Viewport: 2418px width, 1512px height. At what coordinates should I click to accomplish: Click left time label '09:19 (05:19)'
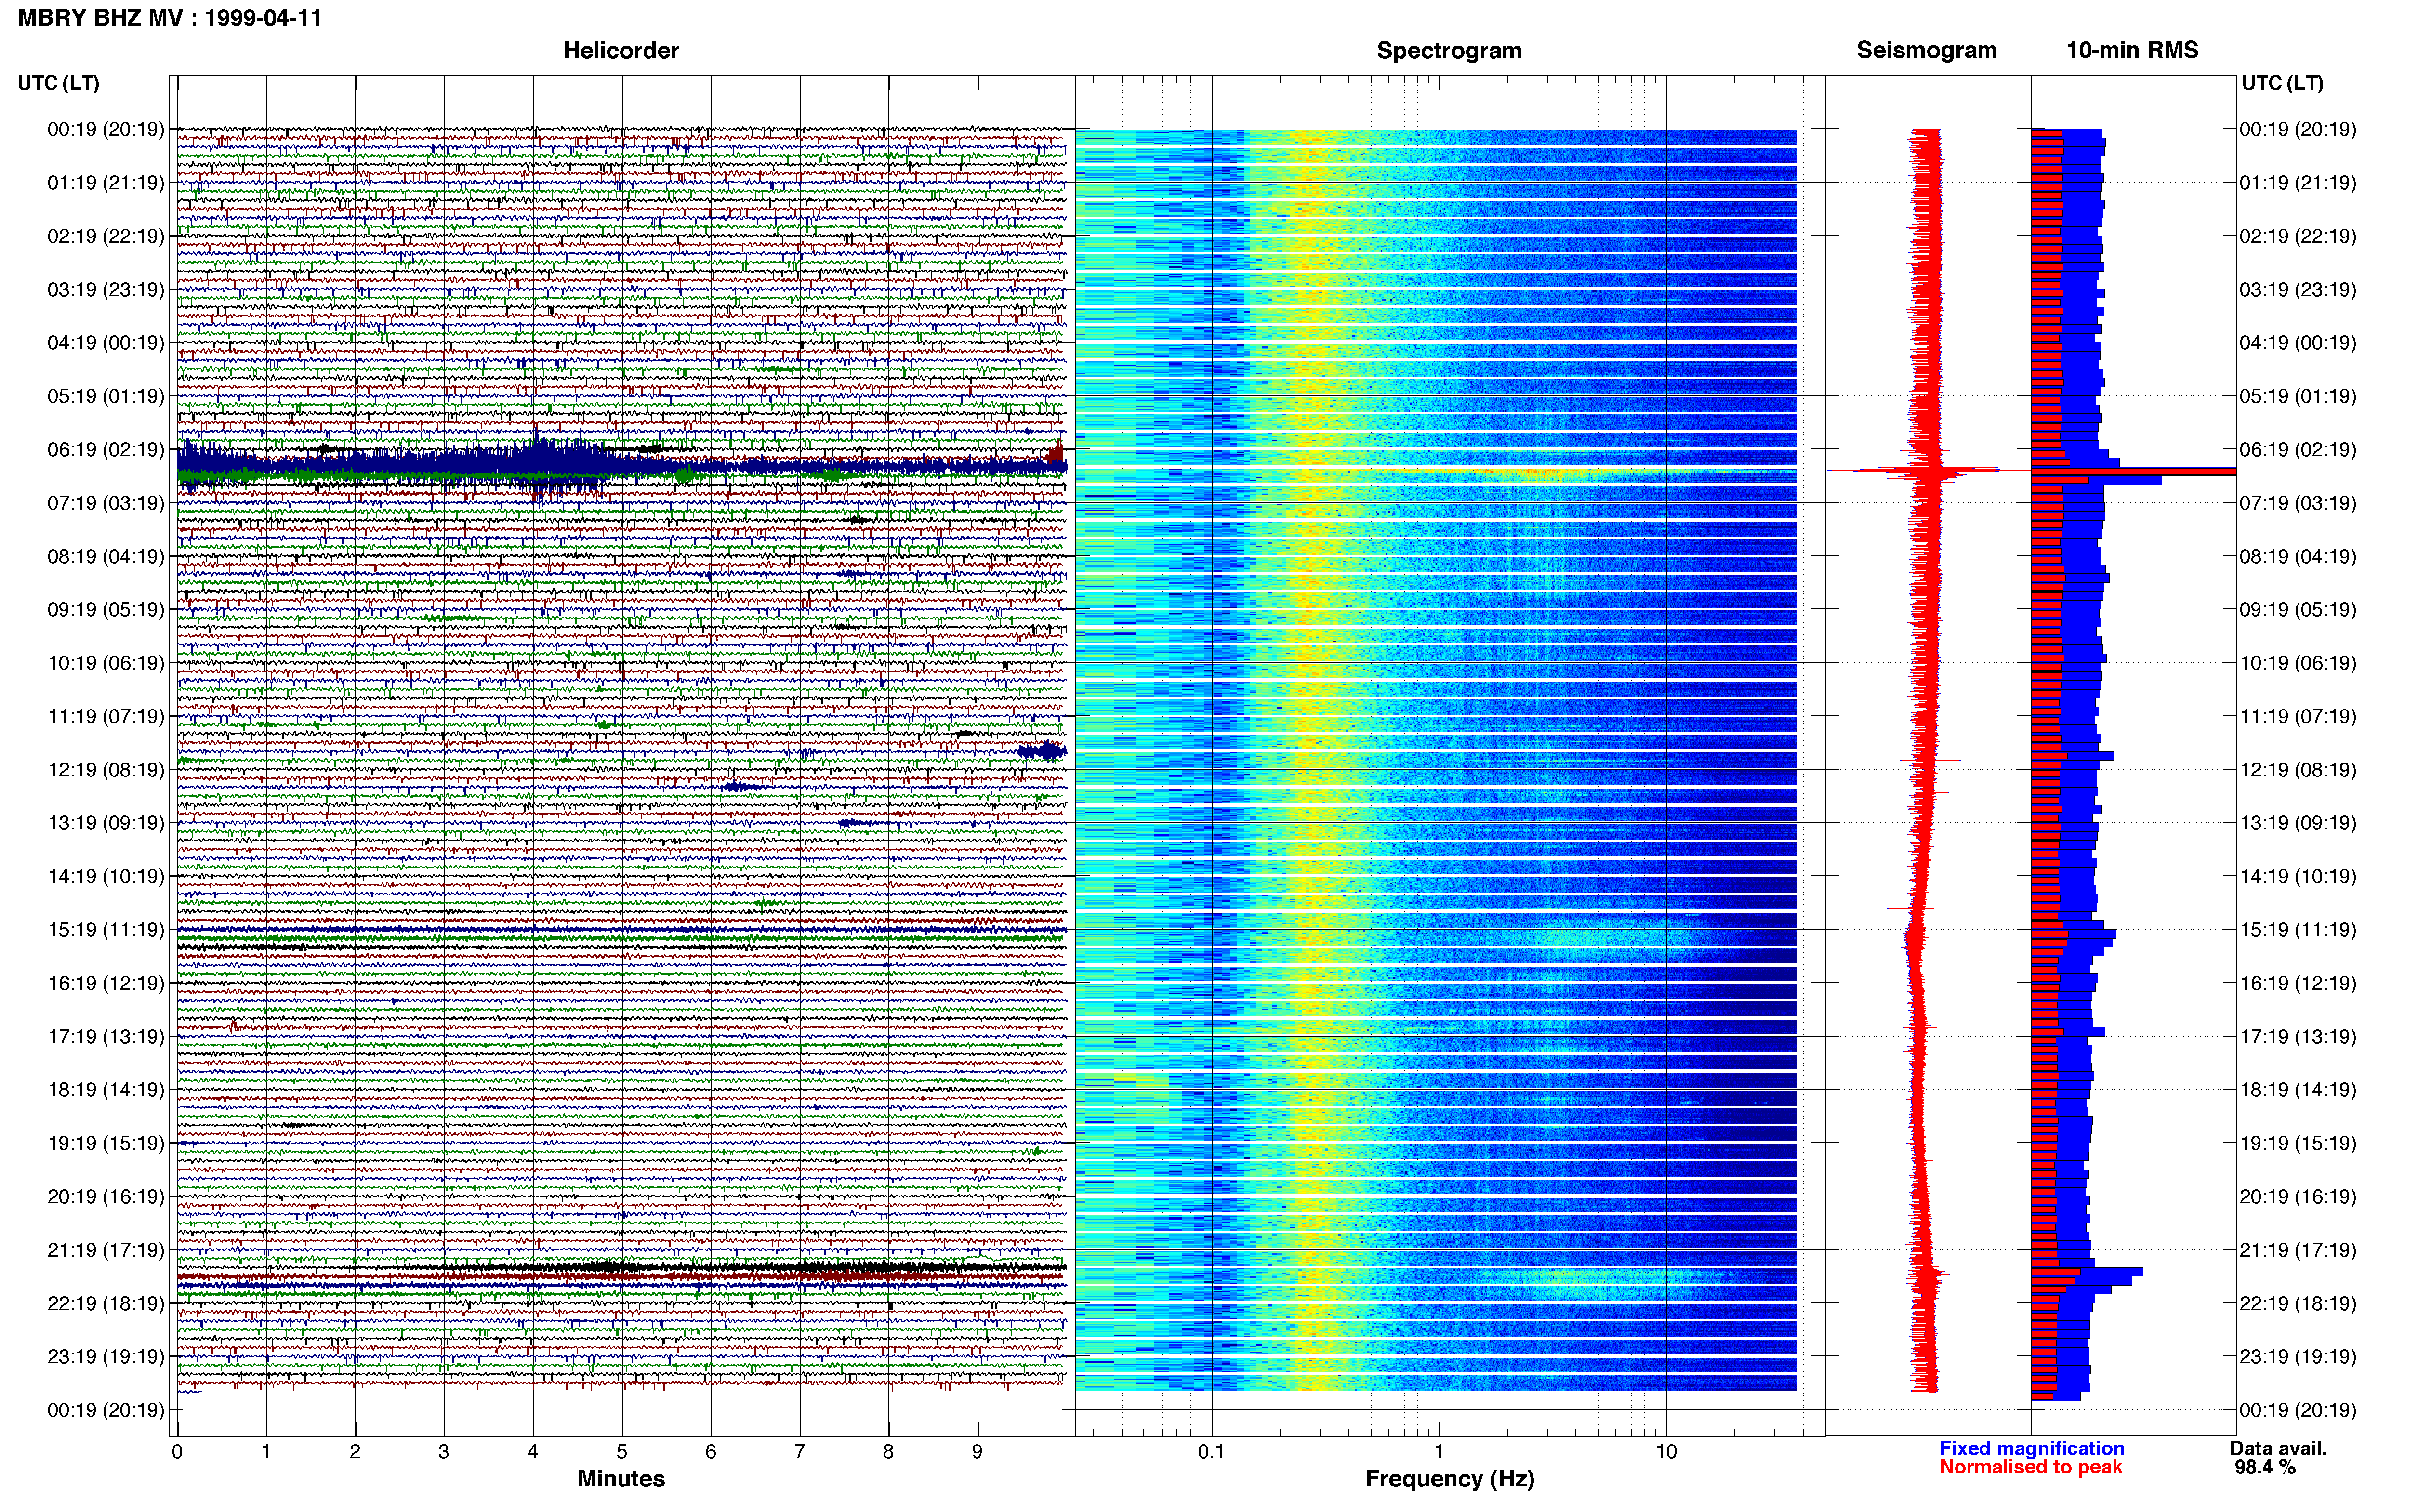[x=105, y=610]
